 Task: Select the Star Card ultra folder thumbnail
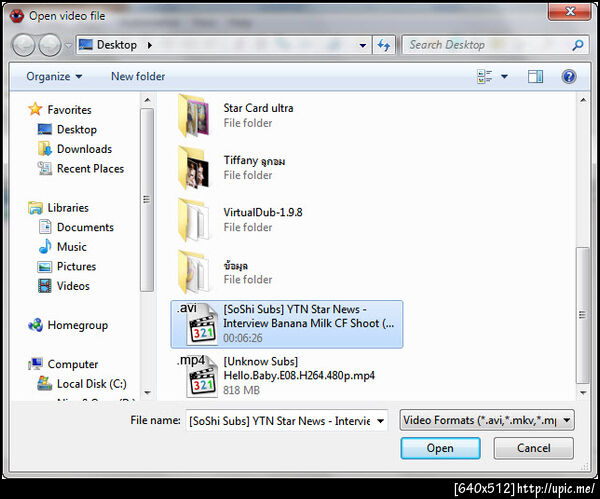tap(194, 115)
